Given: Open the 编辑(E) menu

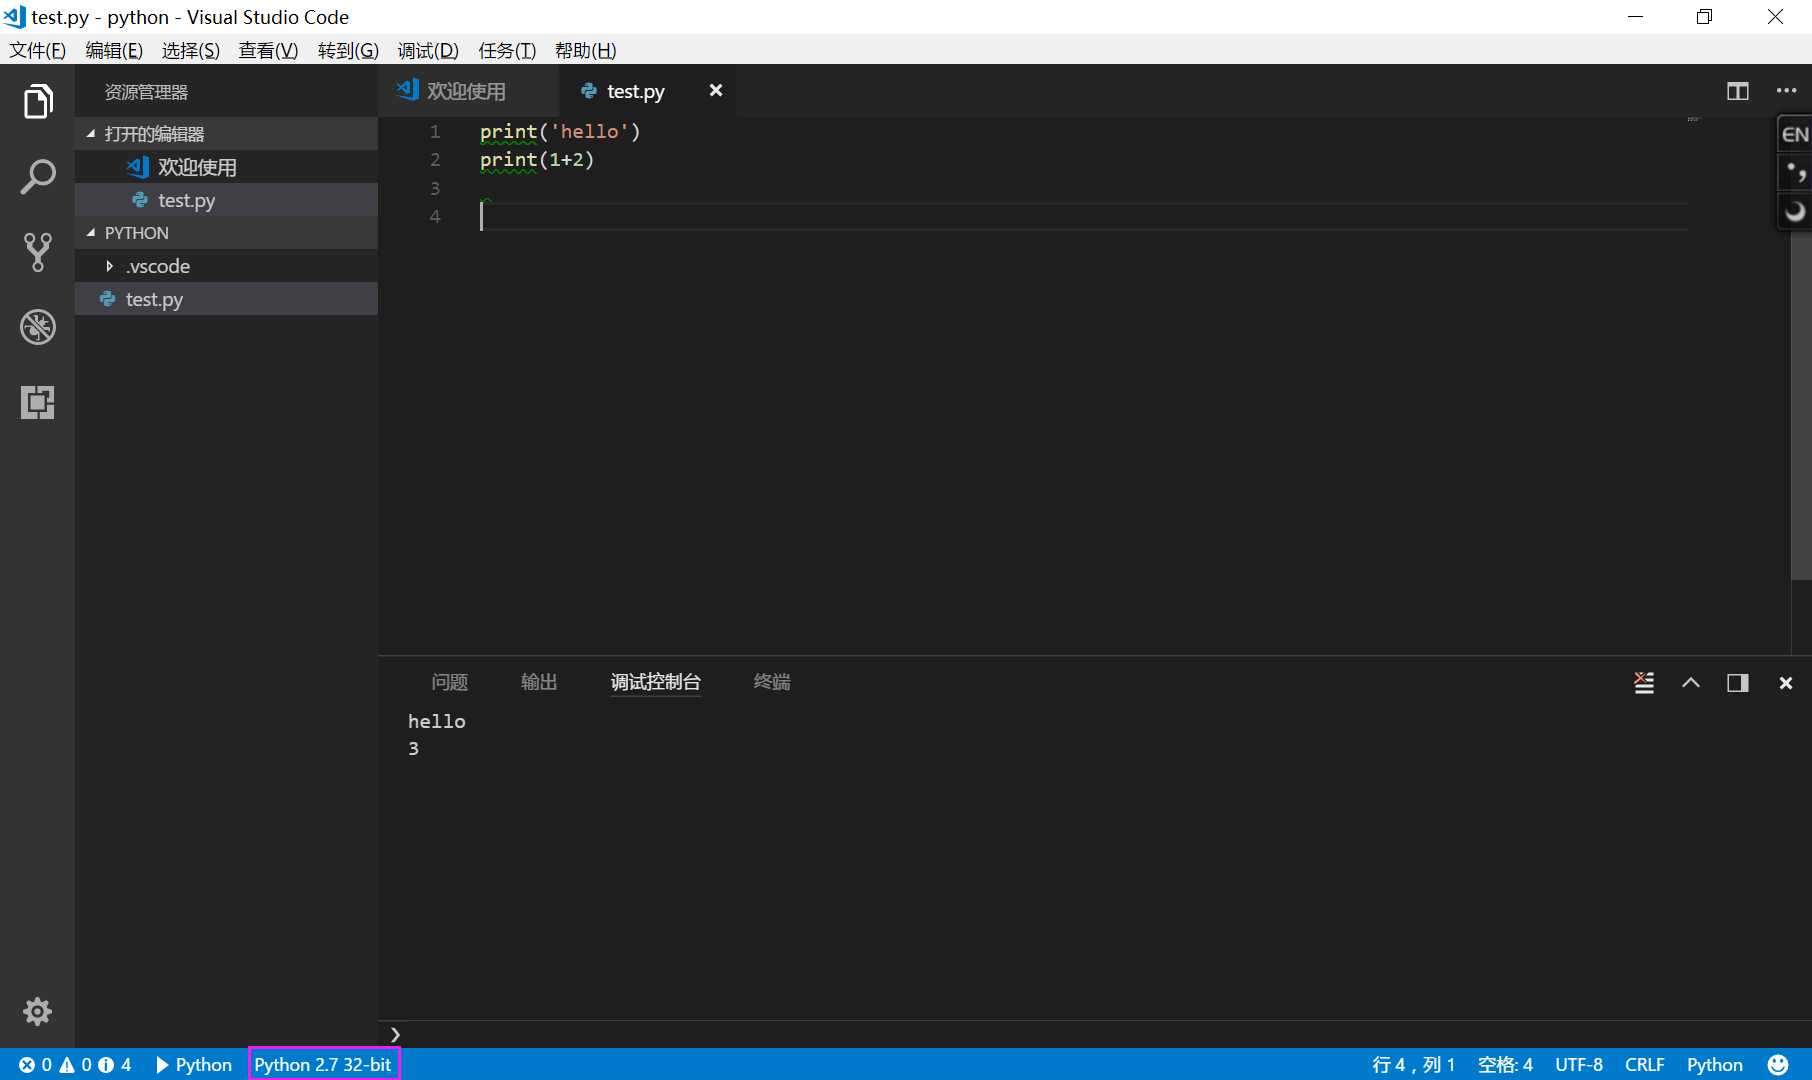Looking at the screenshot, I should tap(114, 50).
